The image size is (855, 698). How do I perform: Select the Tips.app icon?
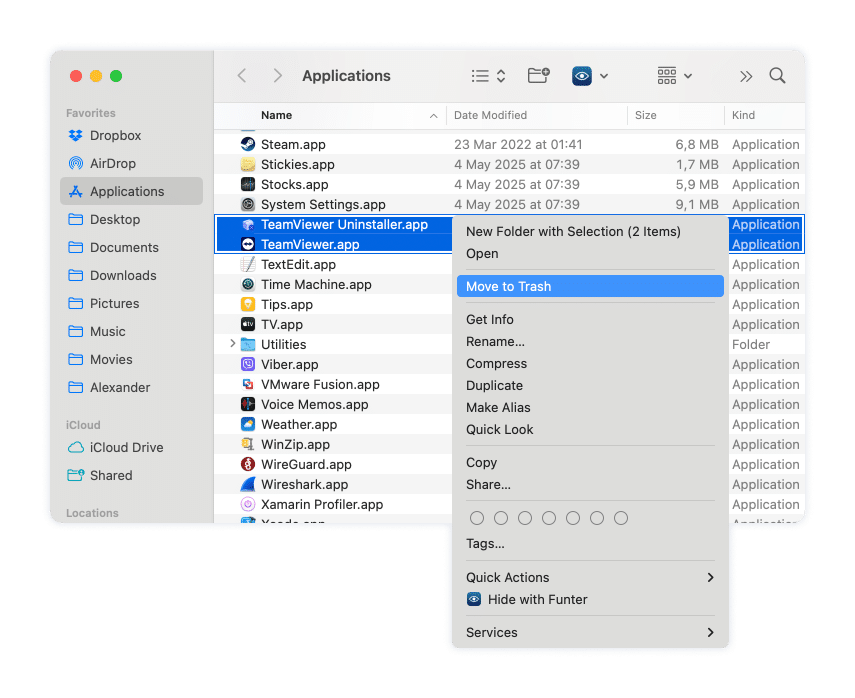click(248, 304)
